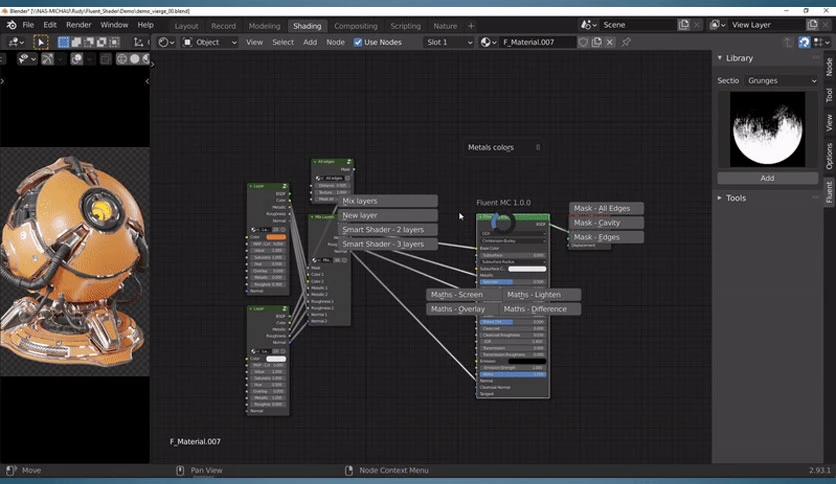Click the Blender logo menu icon
Viewport: 836px width, 484px height.
11,25
